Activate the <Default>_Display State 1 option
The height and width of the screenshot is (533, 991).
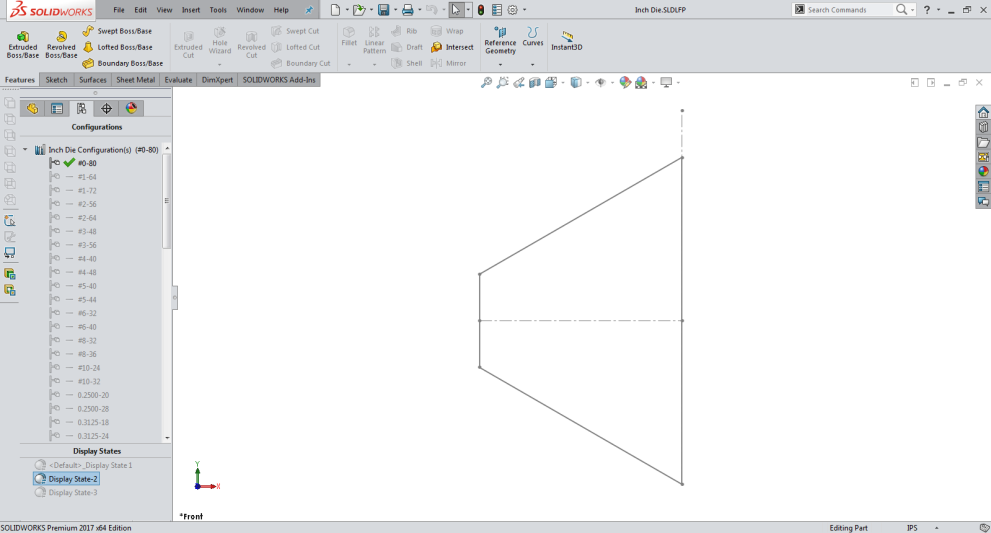(x=83, y=465)
